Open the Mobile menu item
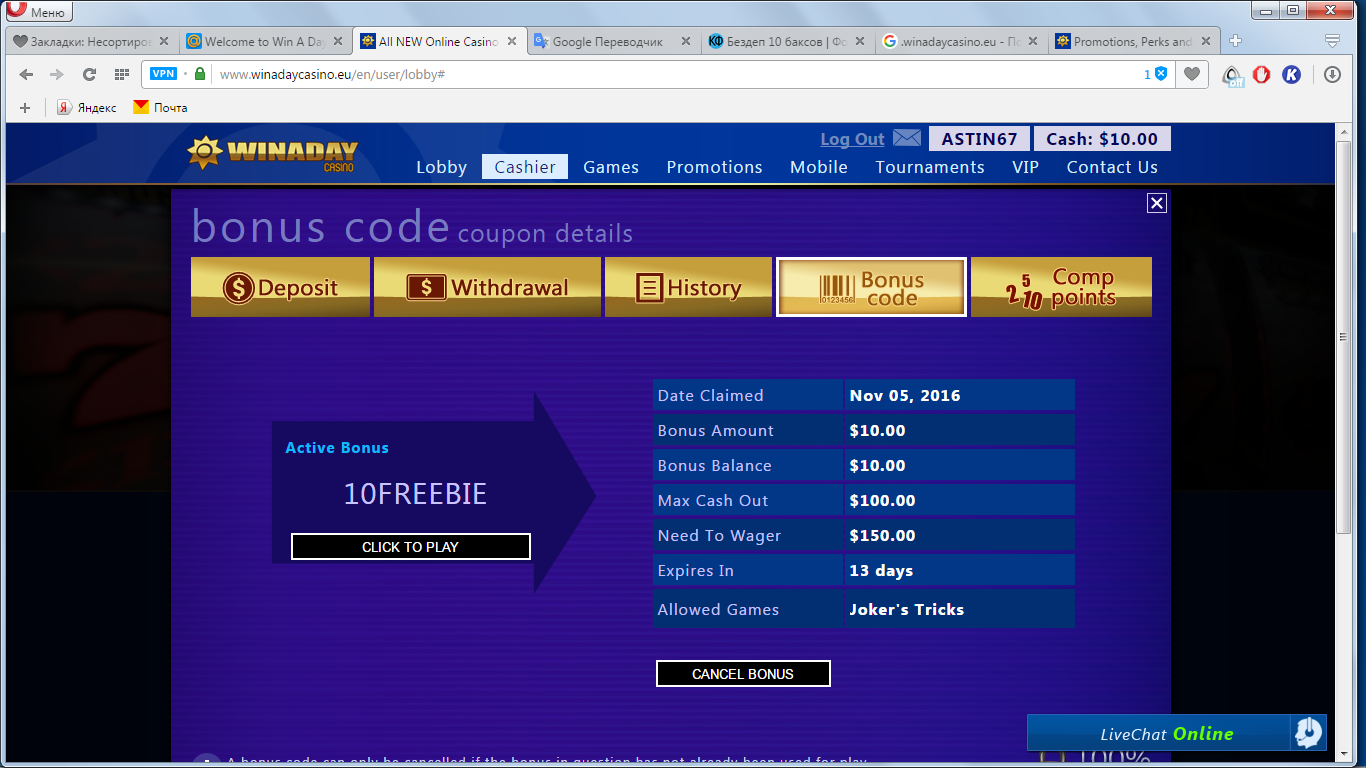This screenshot has width=1366, height=768. (x=819, y=167)
